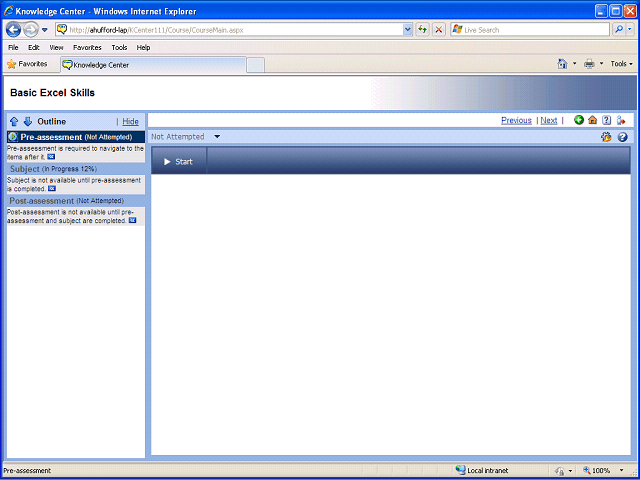The width and height of the screenshot is (640, 480).
Task: Open help via the boxed question mark icon
Action: pos(607,120)
